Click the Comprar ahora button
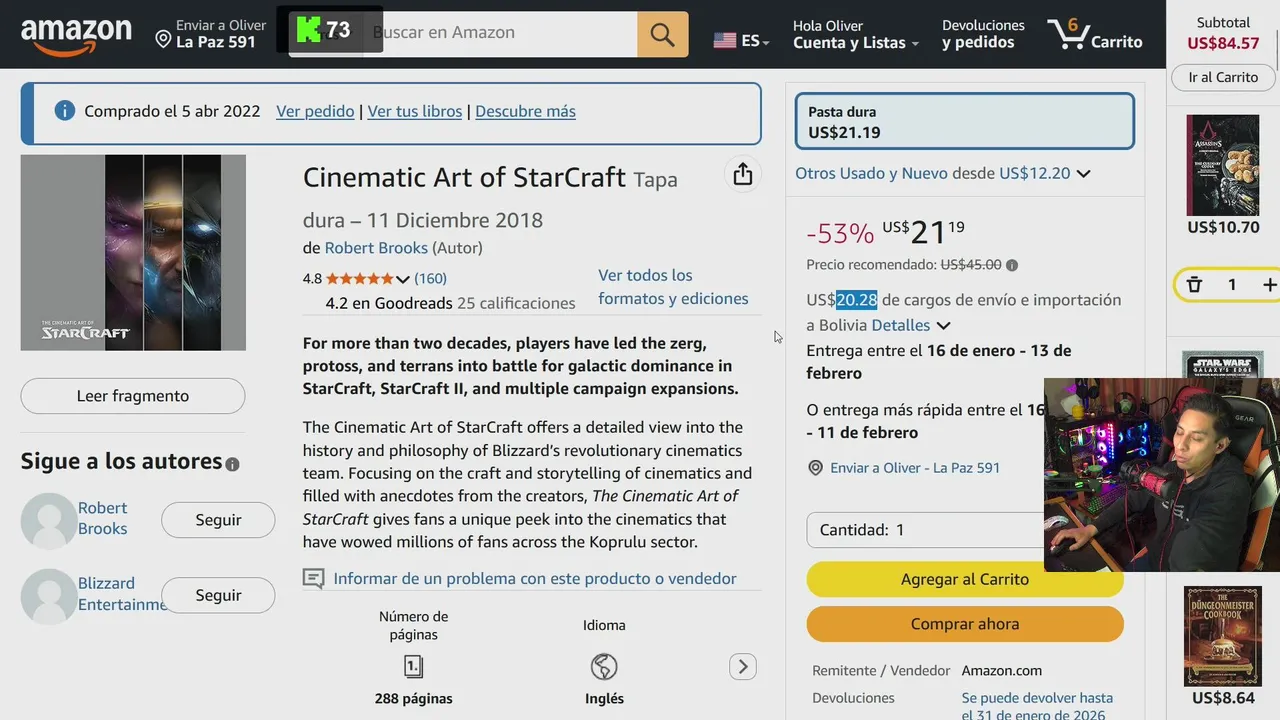Screen dimensions: 1280x720 pos(964,624)
